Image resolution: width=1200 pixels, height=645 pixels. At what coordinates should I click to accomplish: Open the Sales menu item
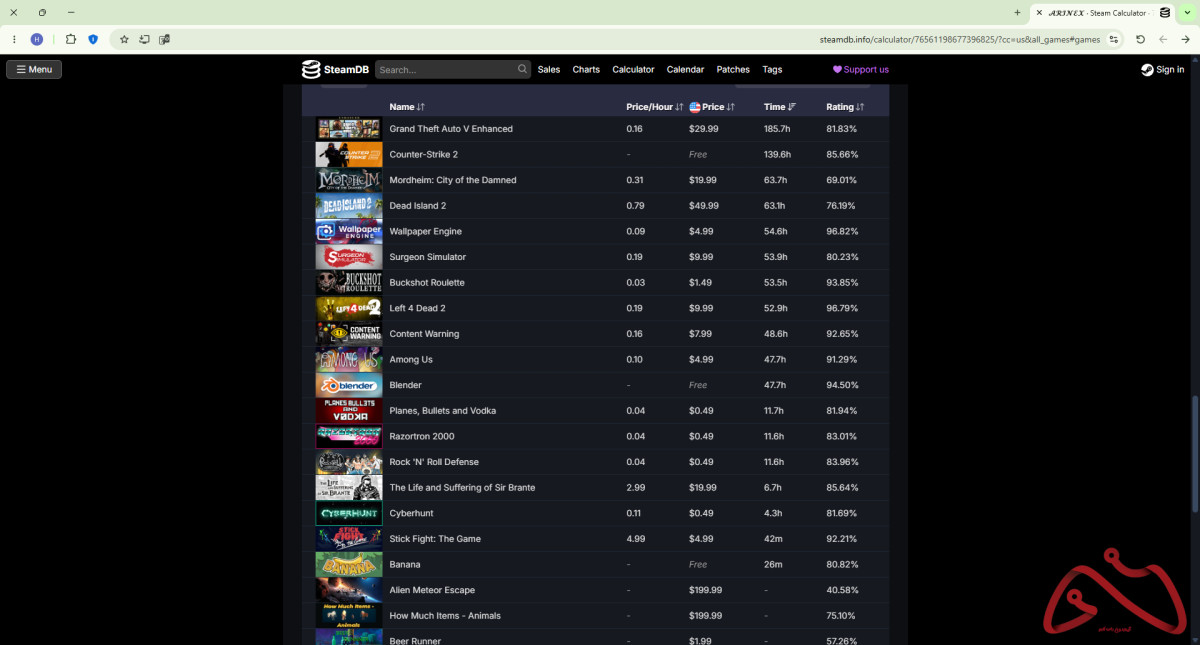(549, 70)
